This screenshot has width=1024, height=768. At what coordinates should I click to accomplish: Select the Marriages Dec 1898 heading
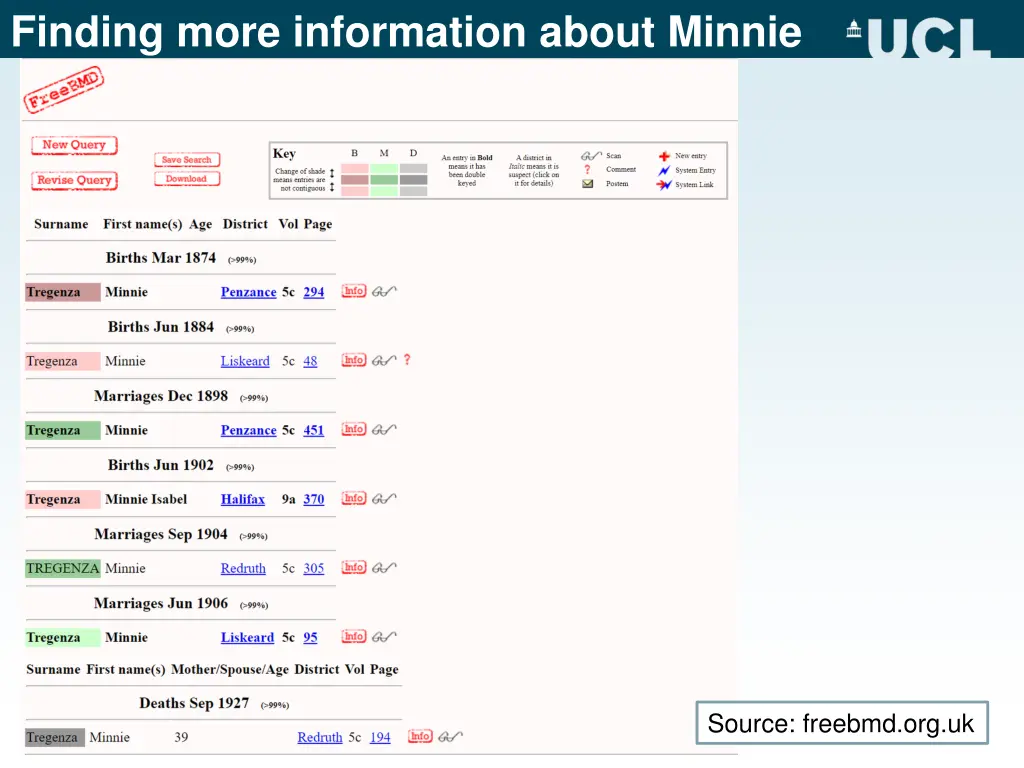[161, 396]
